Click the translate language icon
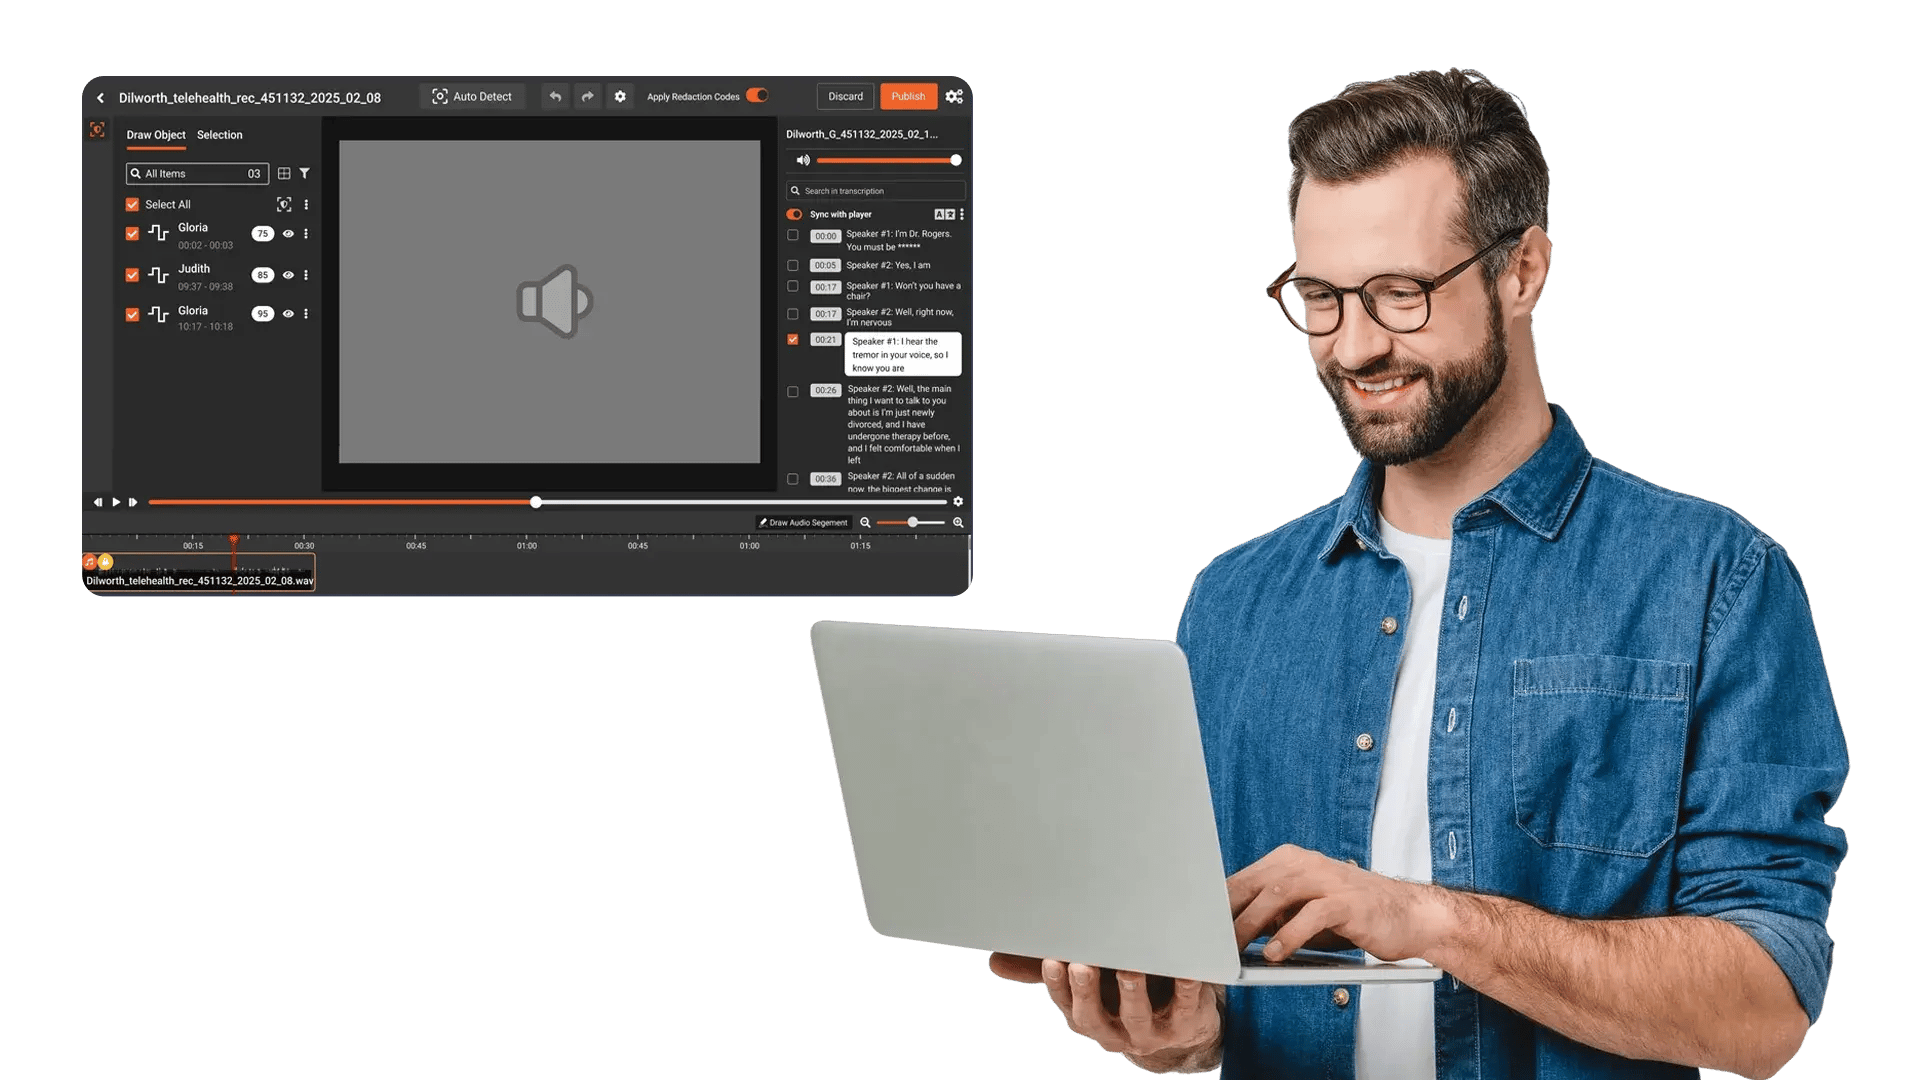 click(944, 214)
